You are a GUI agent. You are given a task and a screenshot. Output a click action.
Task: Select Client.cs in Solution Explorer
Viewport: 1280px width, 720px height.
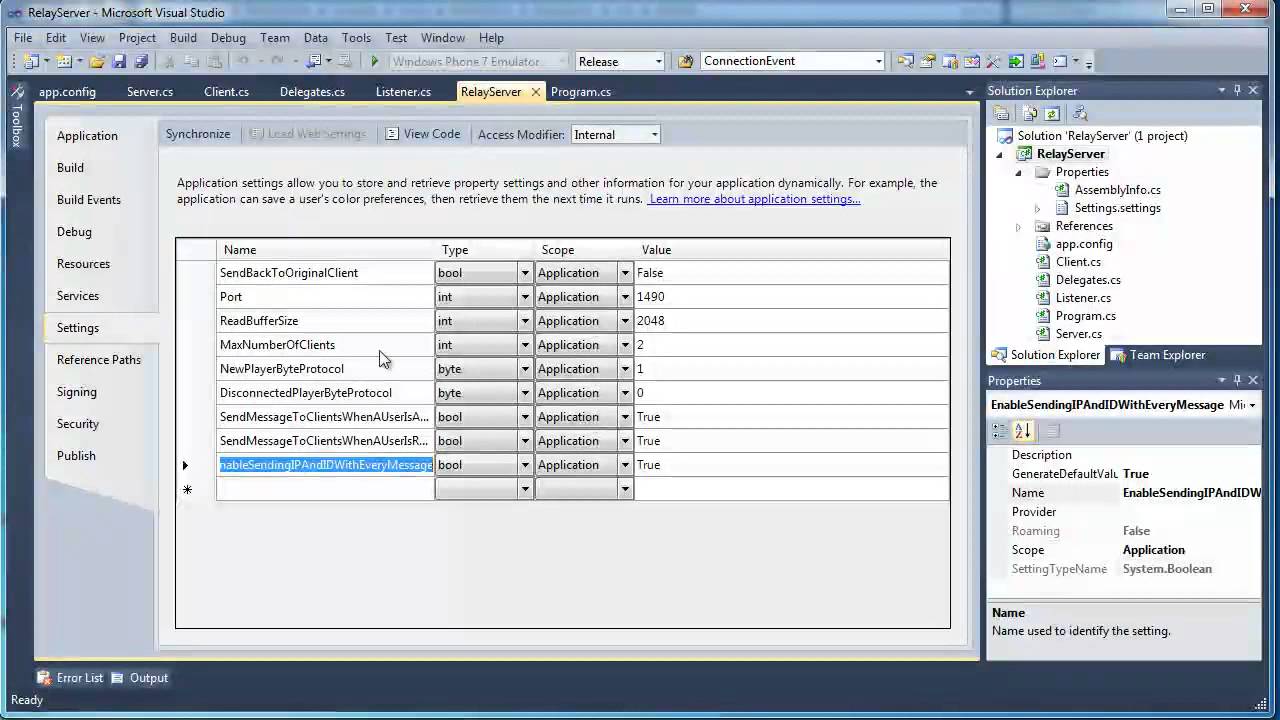[x=1078, y=262]
